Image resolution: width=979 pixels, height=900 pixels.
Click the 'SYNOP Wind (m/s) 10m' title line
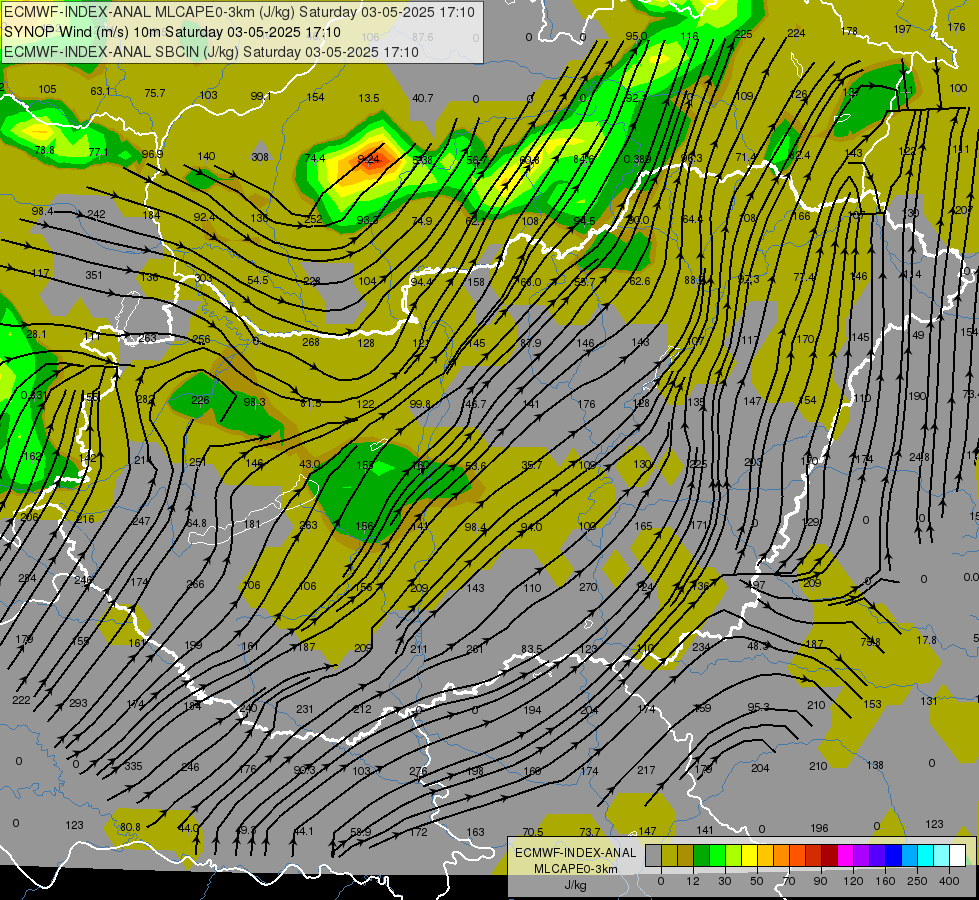point(172,32)
